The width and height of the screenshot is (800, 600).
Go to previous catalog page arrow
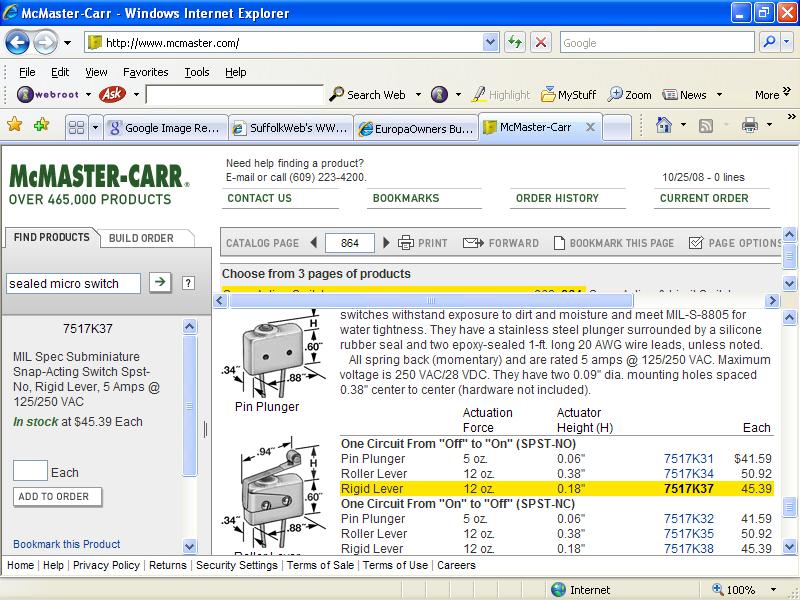[x=313, y=243]
